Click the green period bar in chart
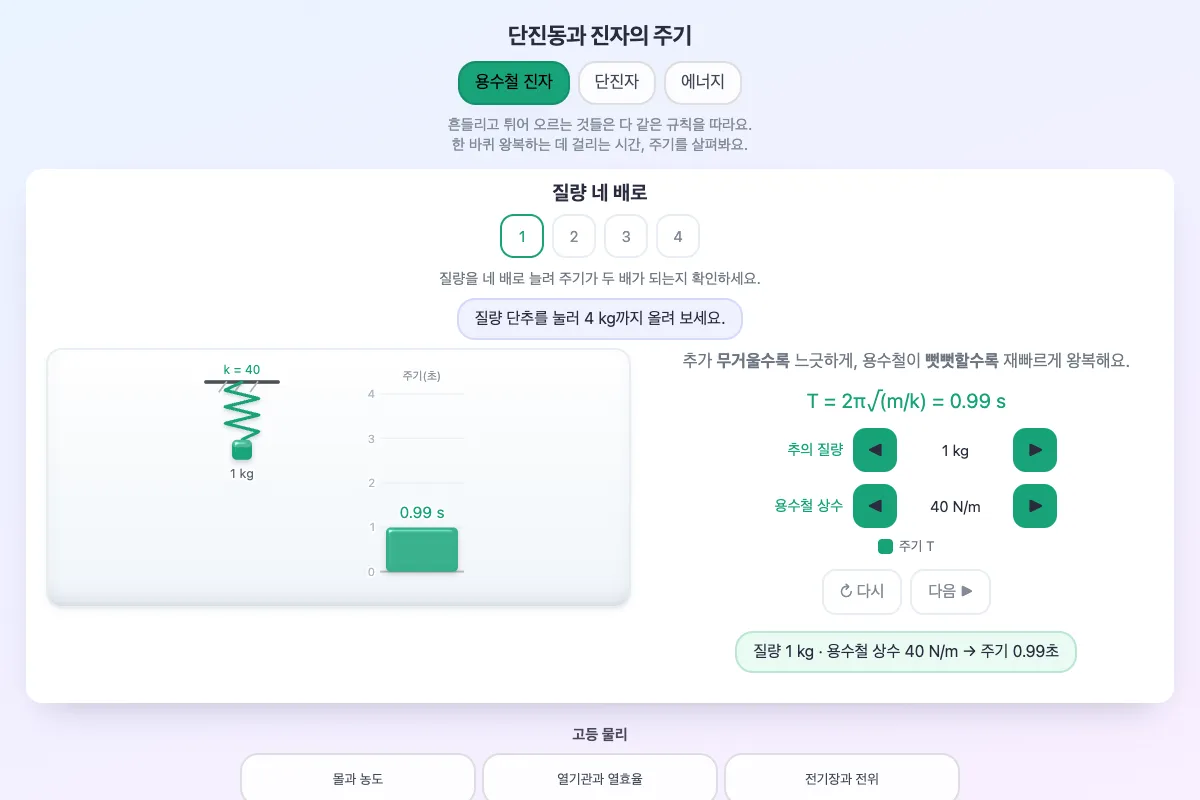Screen dimensions: 1200x800 (422, 550)
